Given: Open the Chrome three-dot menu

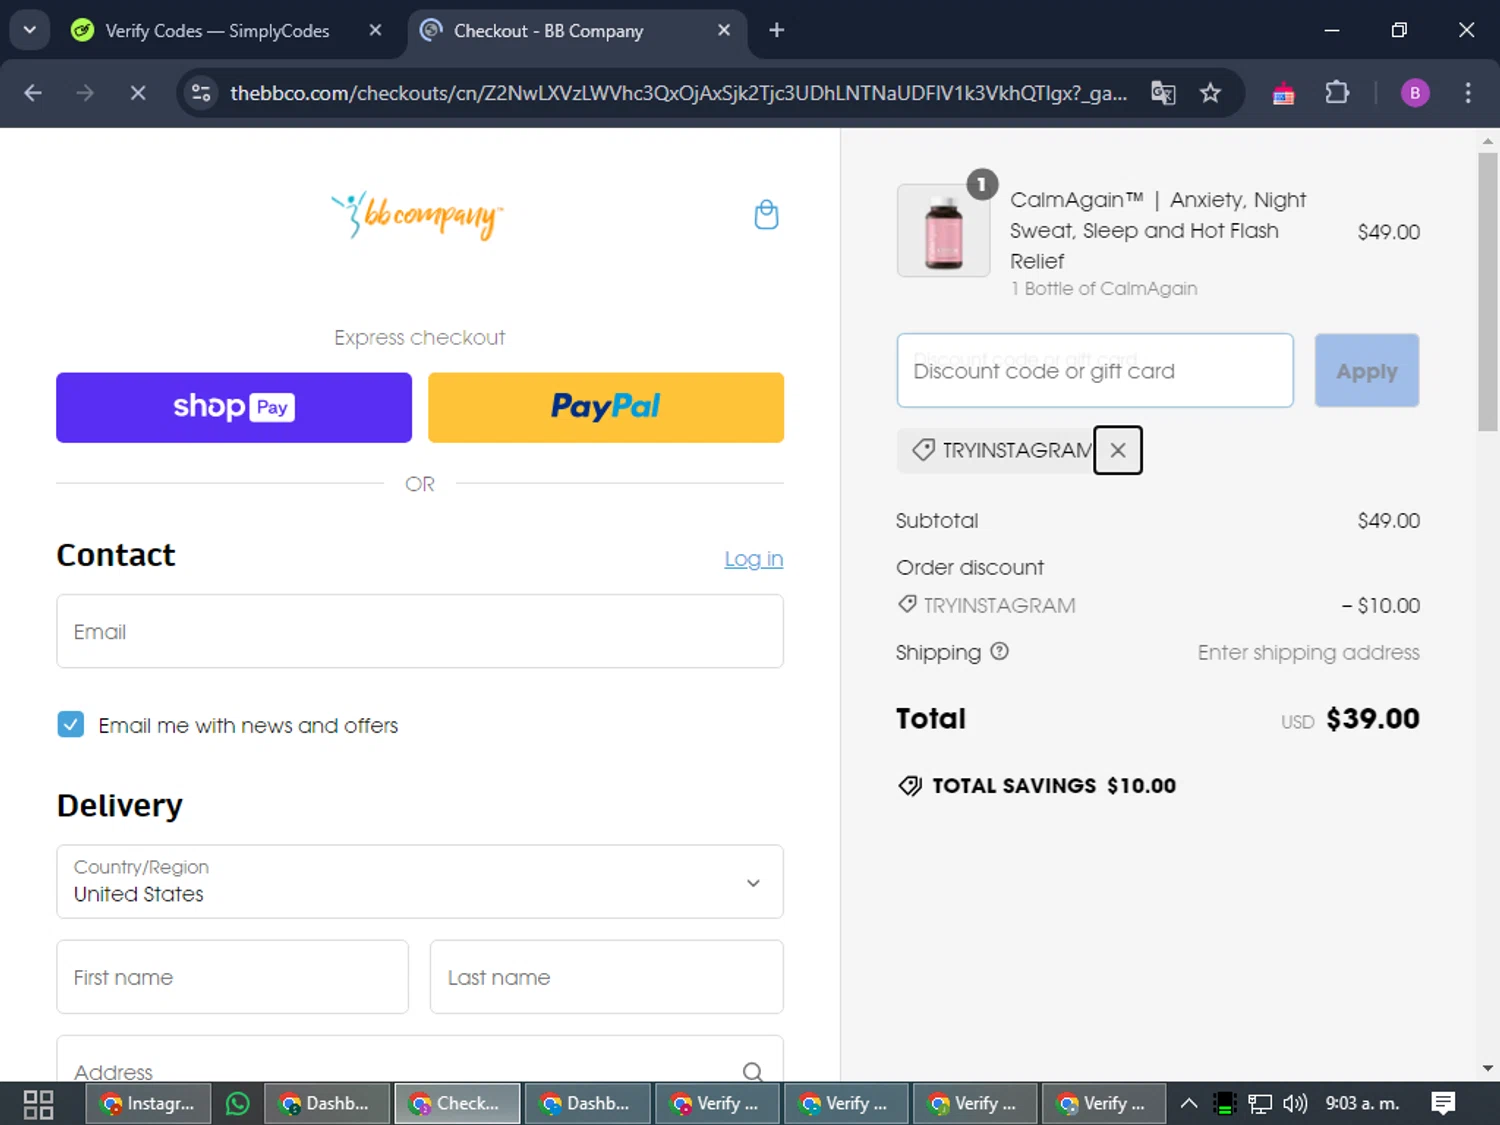Looking at the screenshot, I should click(x=1468, y=93).
